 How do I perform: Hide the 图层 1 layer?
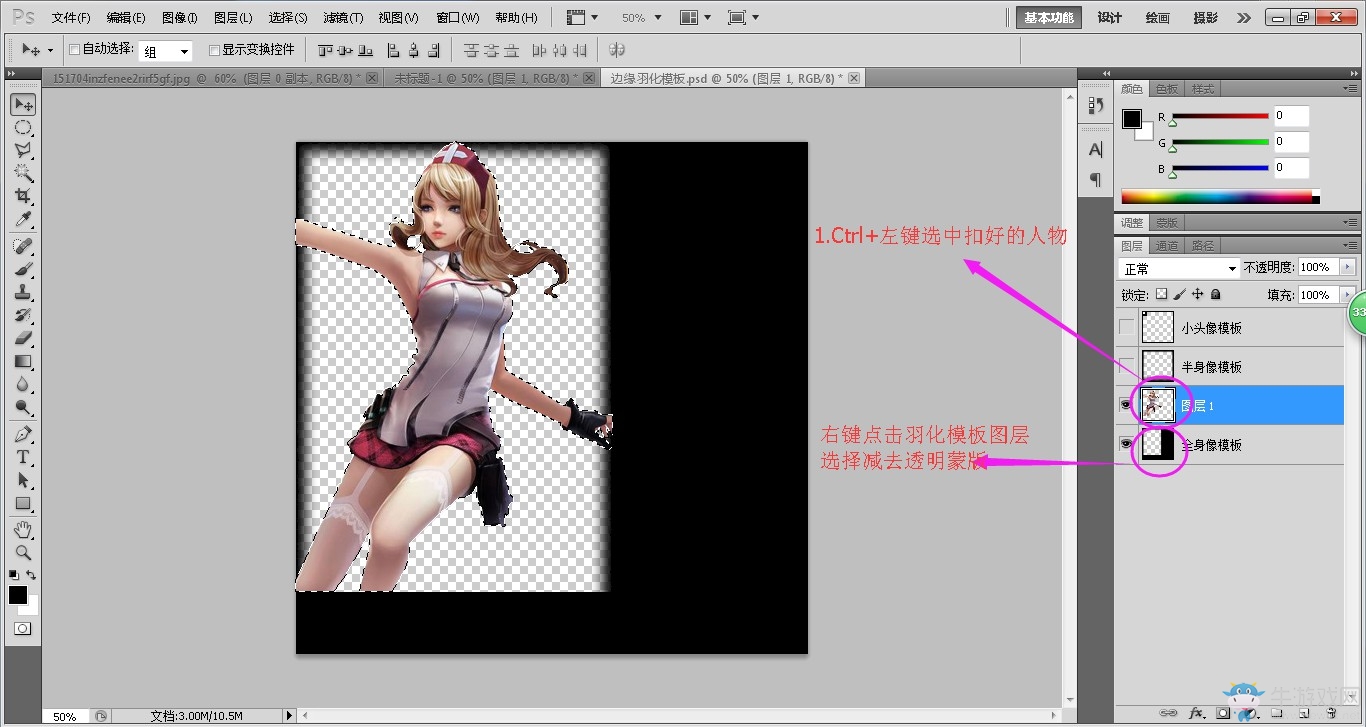click(x=1127, y=405)
